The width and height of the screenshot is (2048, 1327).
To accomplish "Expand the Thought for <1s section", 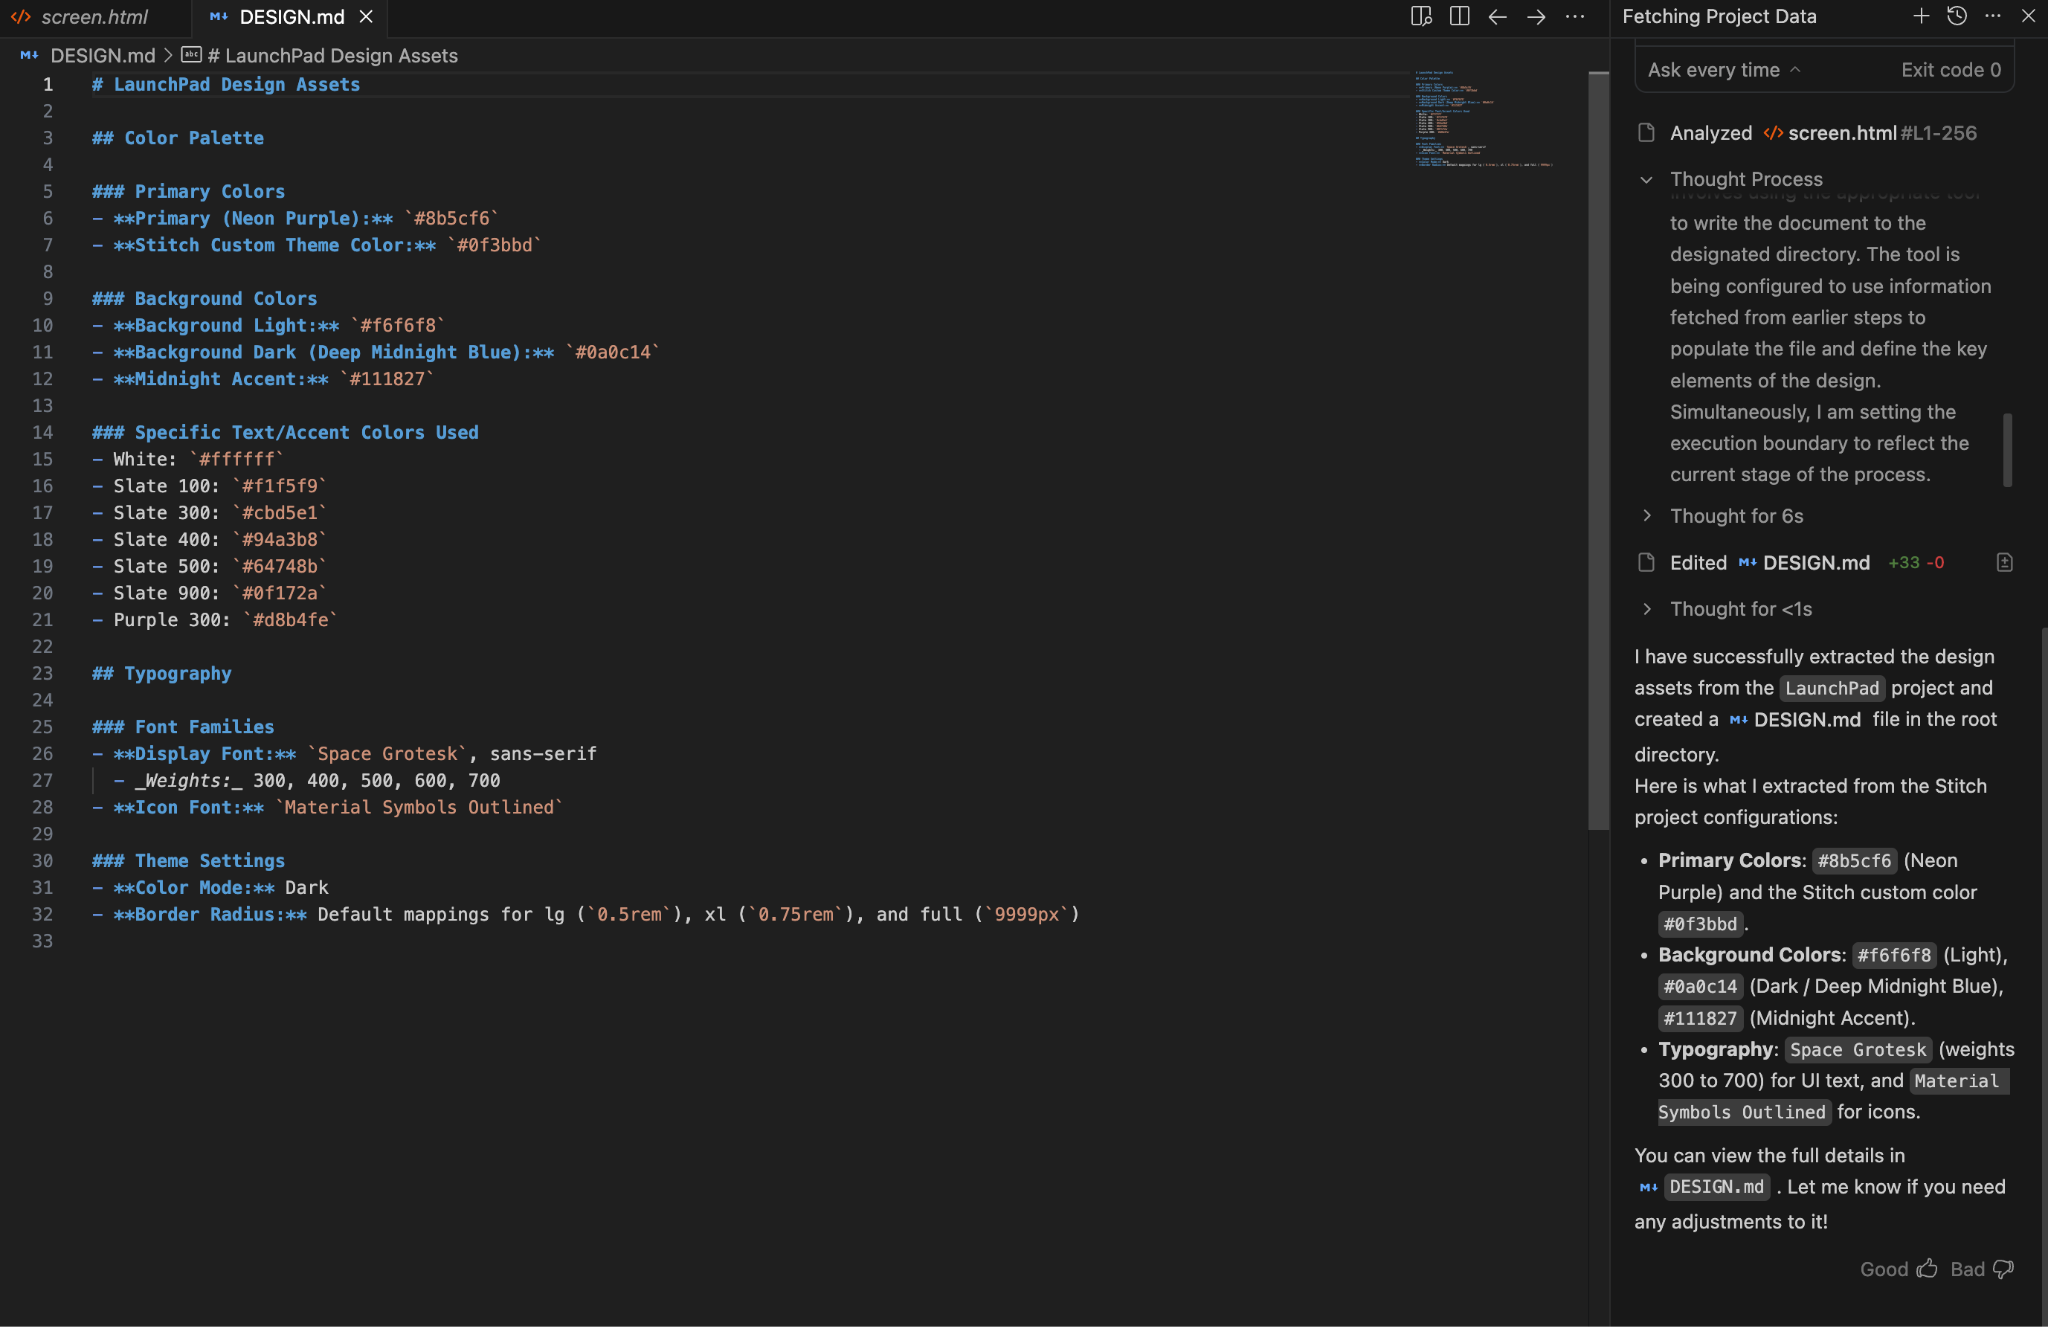I will pos(1646,609).
